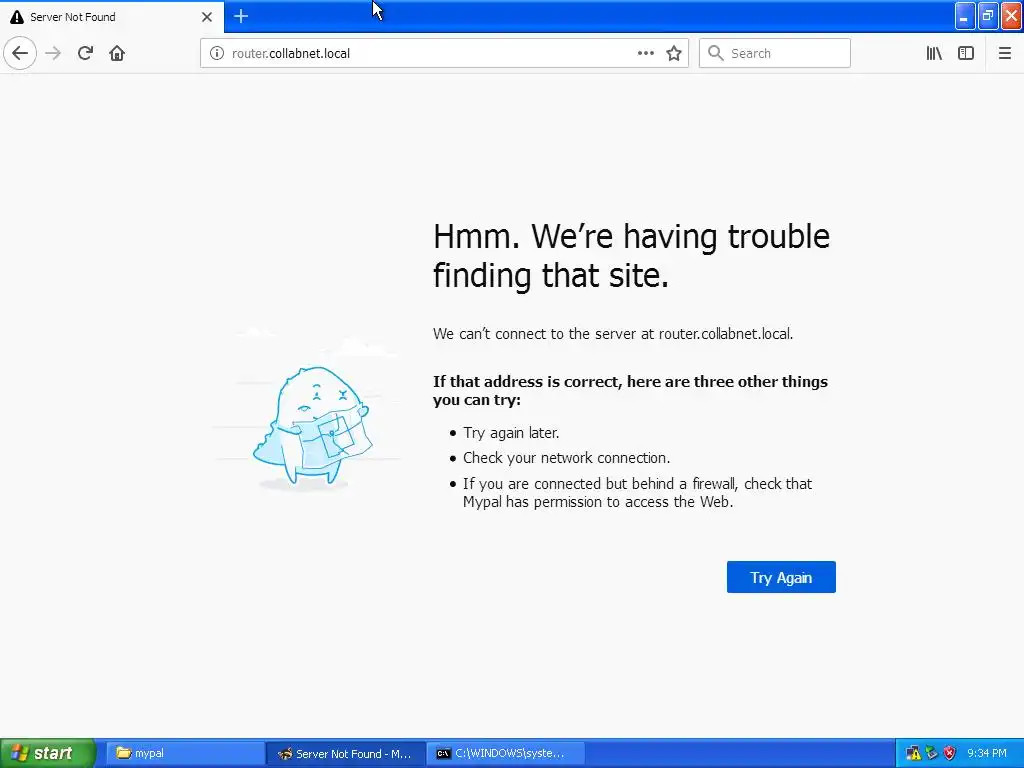Click the "Try again later." bullet text
Screen dimensions: 1024x768
(511, 432)
